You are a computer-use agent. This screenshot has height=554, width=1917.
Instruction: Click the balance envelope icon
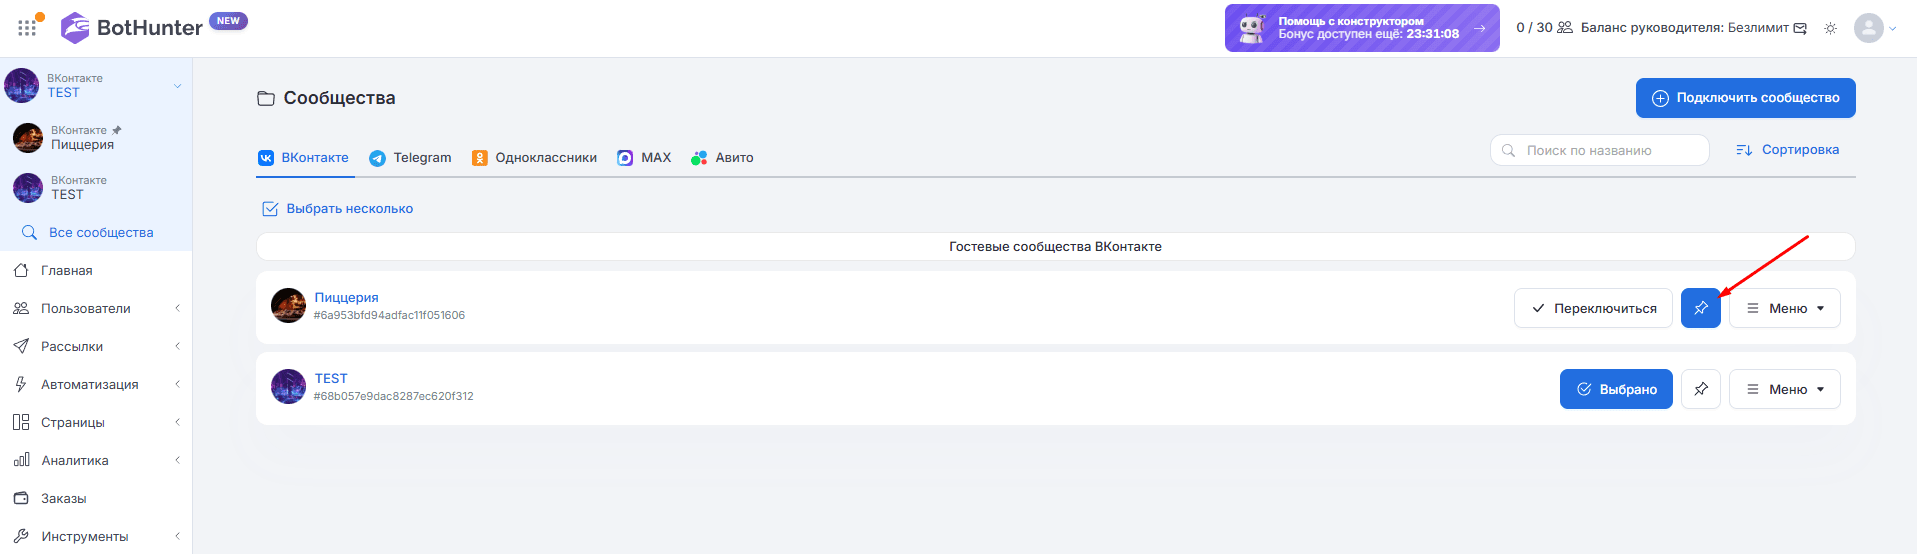1800,28
